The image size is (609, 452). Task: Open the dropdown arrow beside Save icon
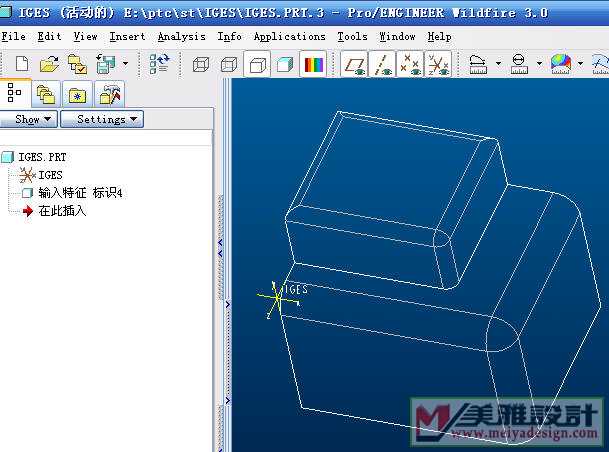click(x=125, y=63)
